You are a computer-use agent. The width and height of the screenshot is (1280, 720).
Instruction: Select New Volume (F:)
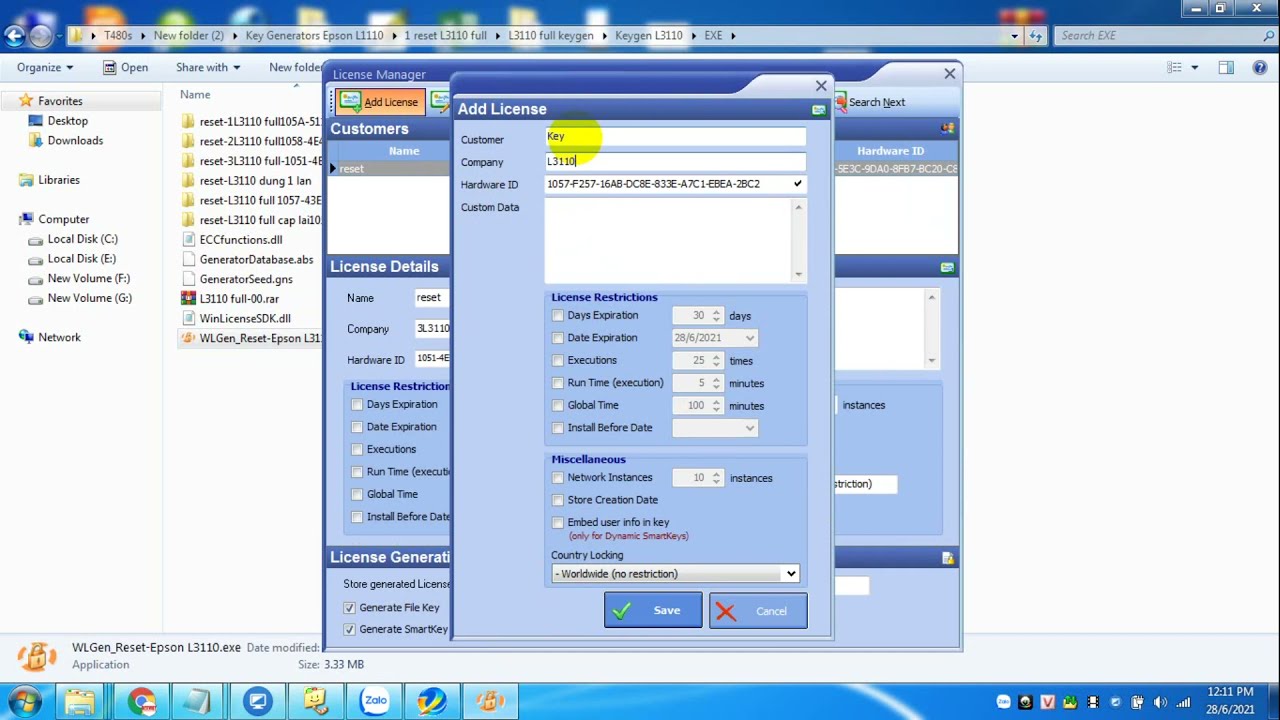88,279
